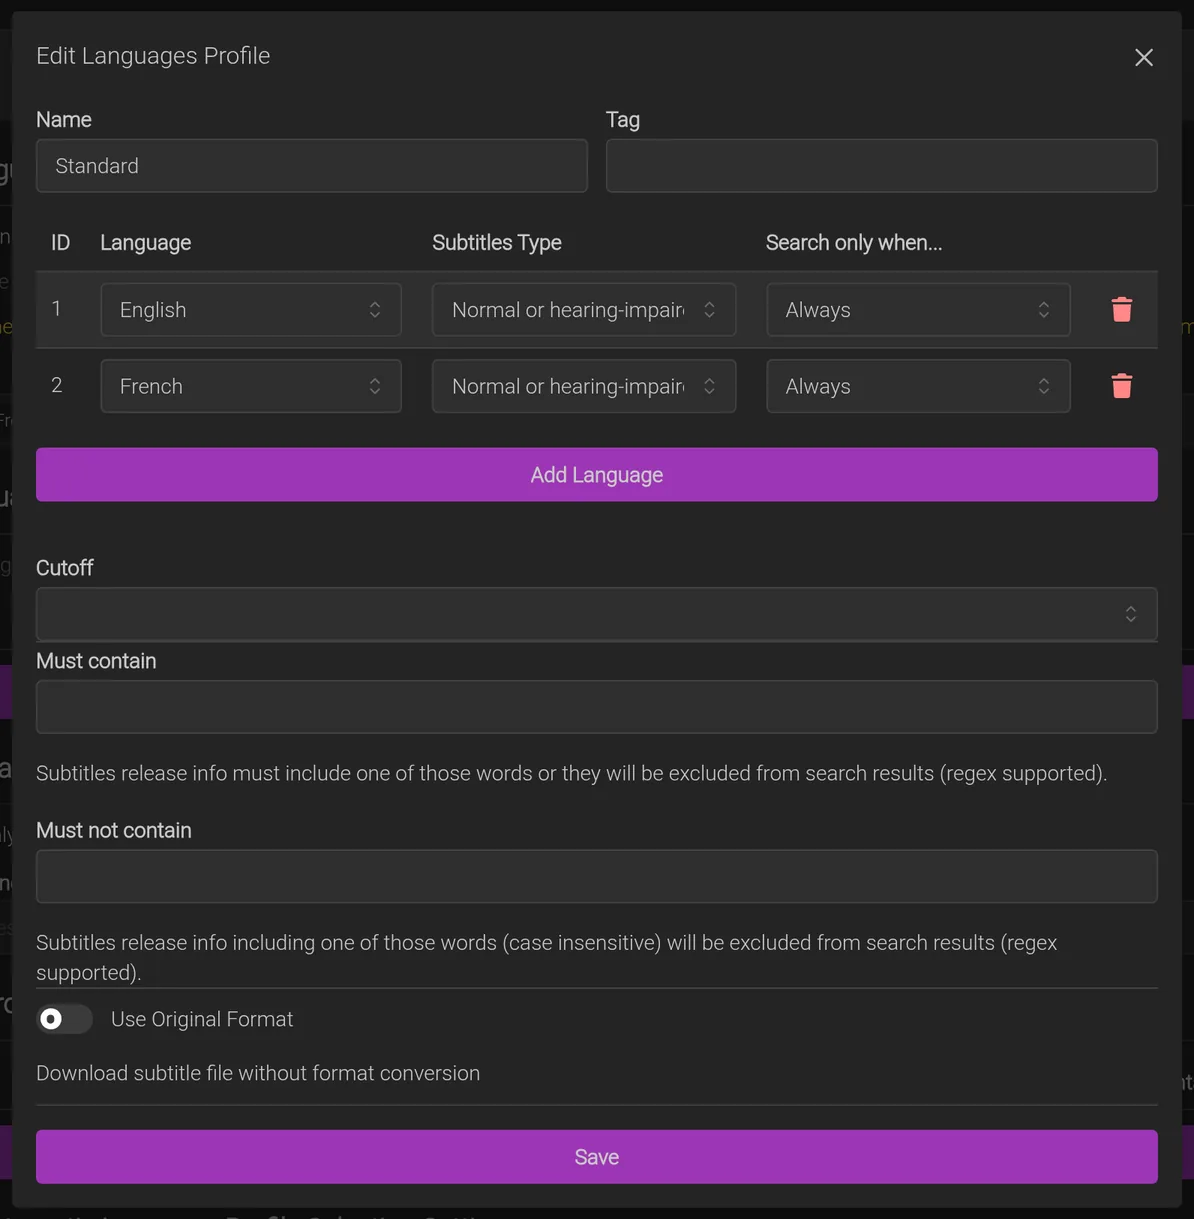Viewport: 1194px width, 1219px height.
Task: Click the Add Language button
Action: point(597,475)
